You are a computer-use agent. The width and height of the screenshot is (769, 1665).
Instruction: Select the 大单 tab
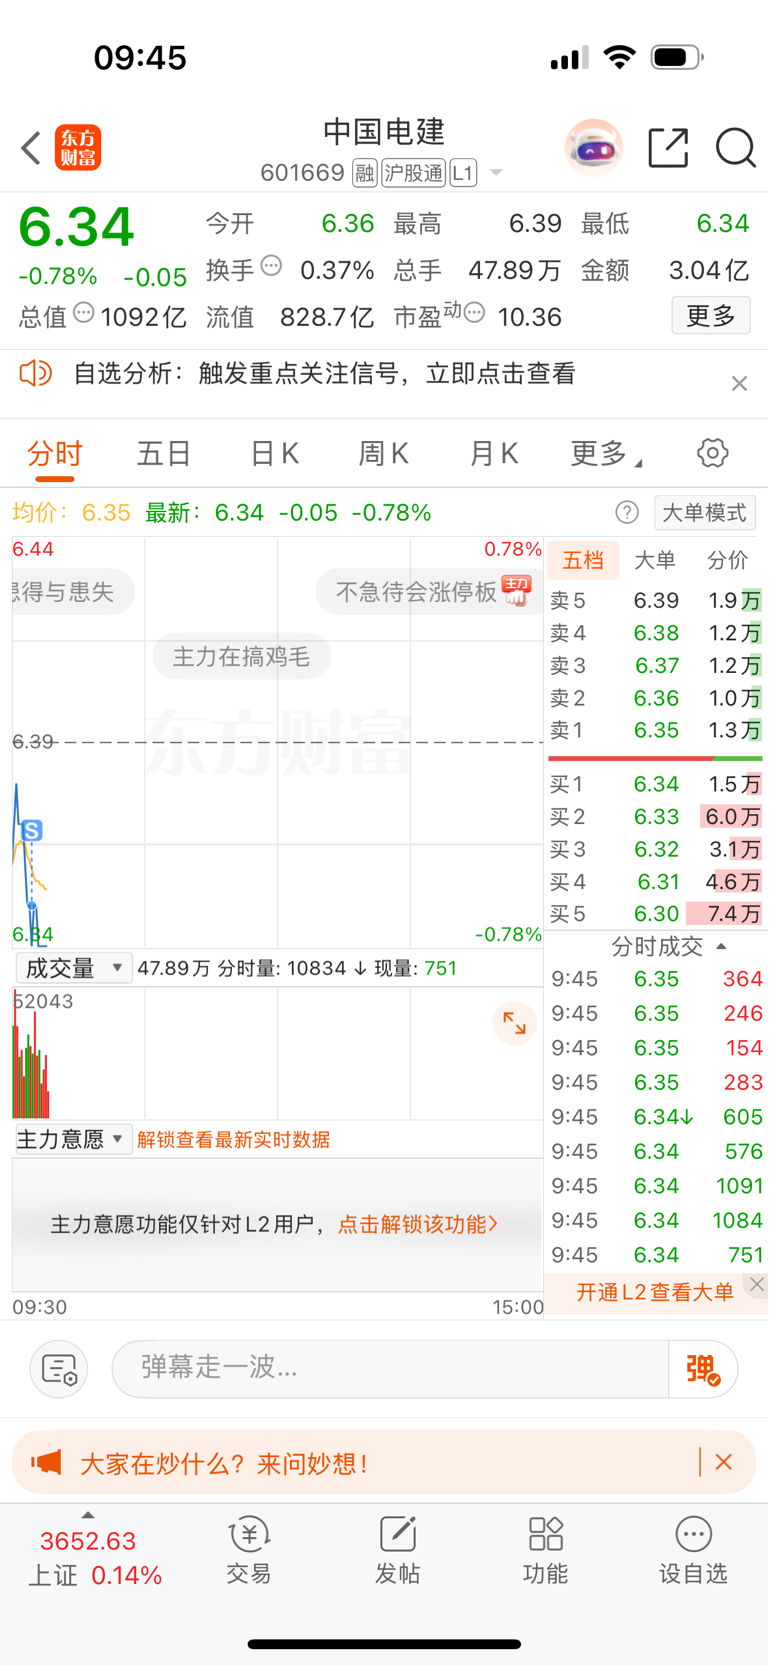coord(655,560)
